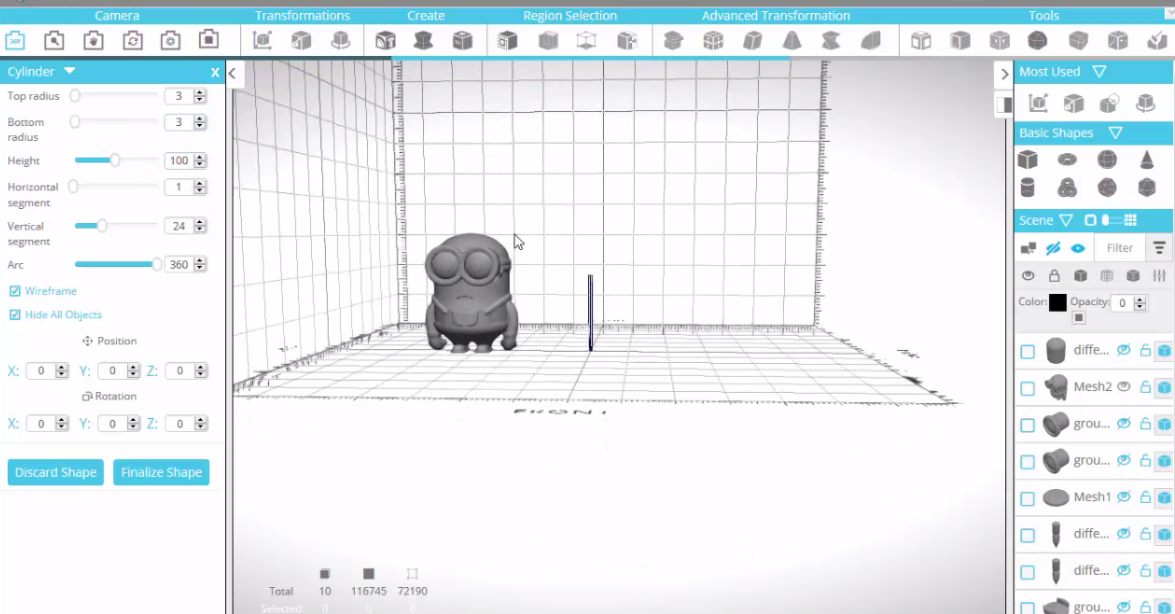Image resolution: width=1175 pixels, height=614 pixels.
Task: Open the Tools tab
Action: pos(1044,15)
